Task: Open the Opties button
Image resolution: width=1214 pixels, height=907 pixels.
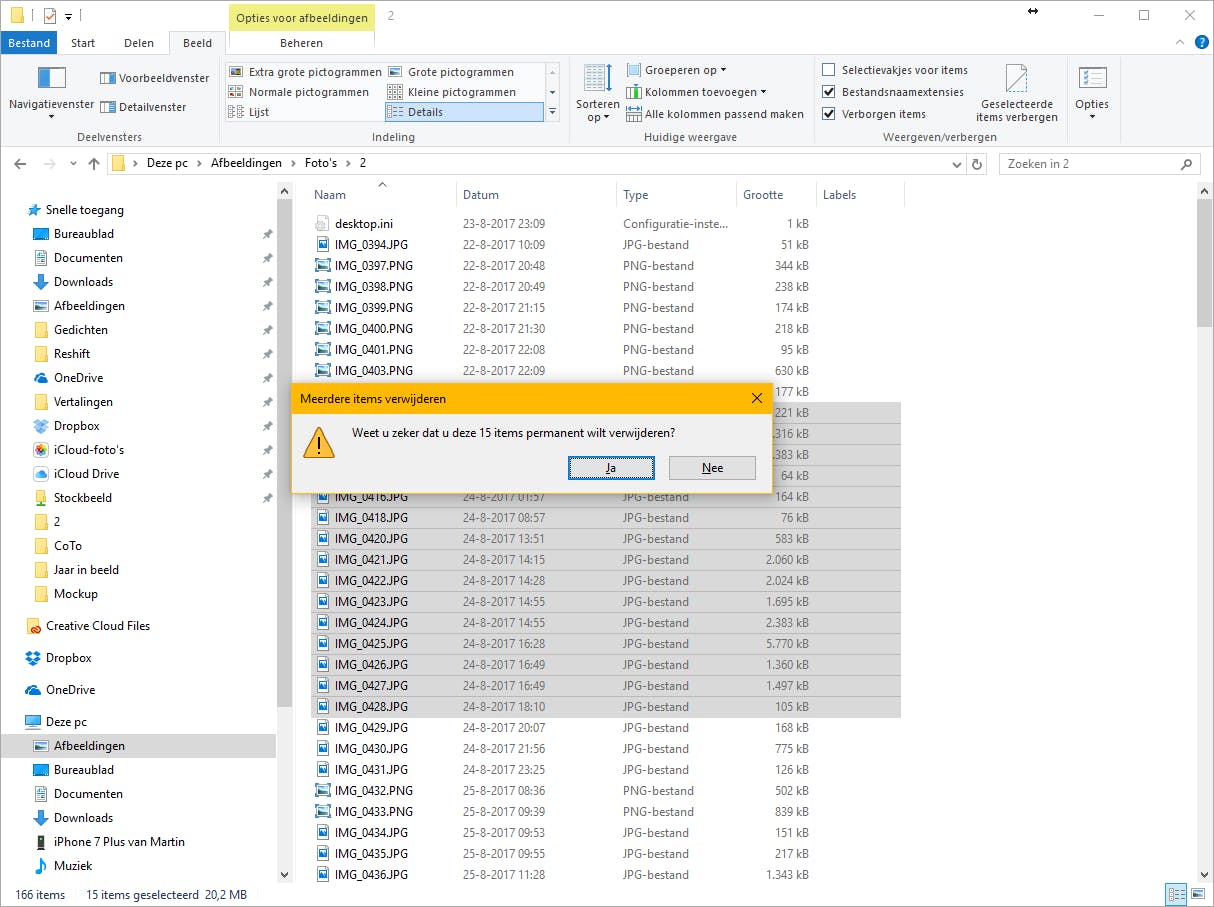Action: (1092, 94)
